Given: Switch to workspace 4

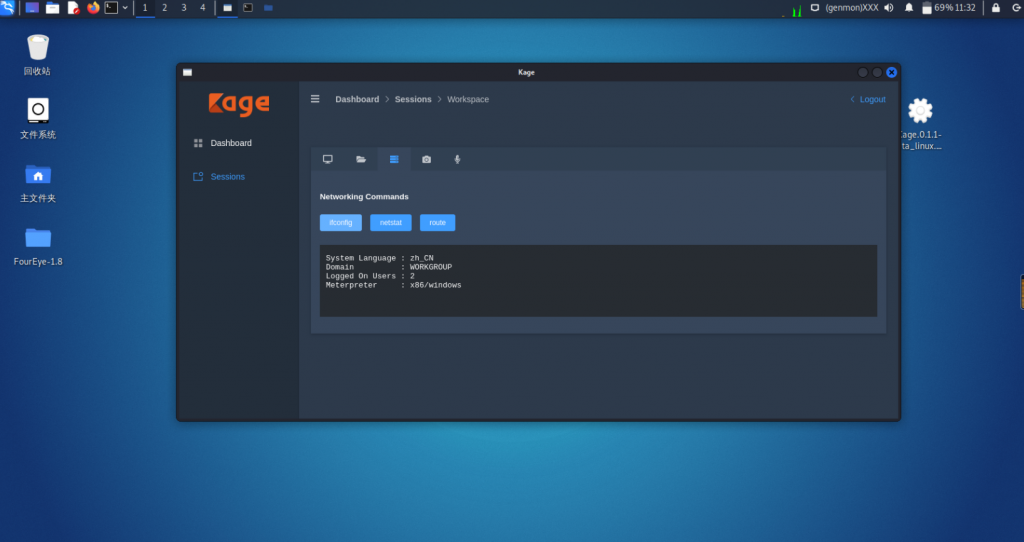Looking at the screenshot, I should click(x=202, y=8).
